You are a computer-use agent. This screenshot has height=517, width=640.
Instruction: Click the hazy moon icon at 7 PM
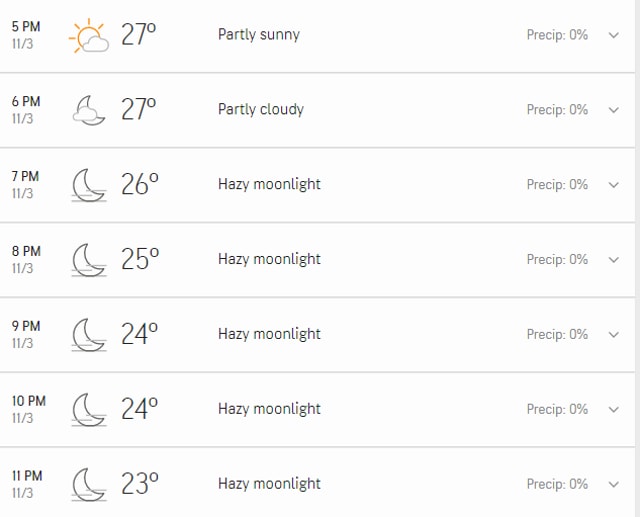89,185
